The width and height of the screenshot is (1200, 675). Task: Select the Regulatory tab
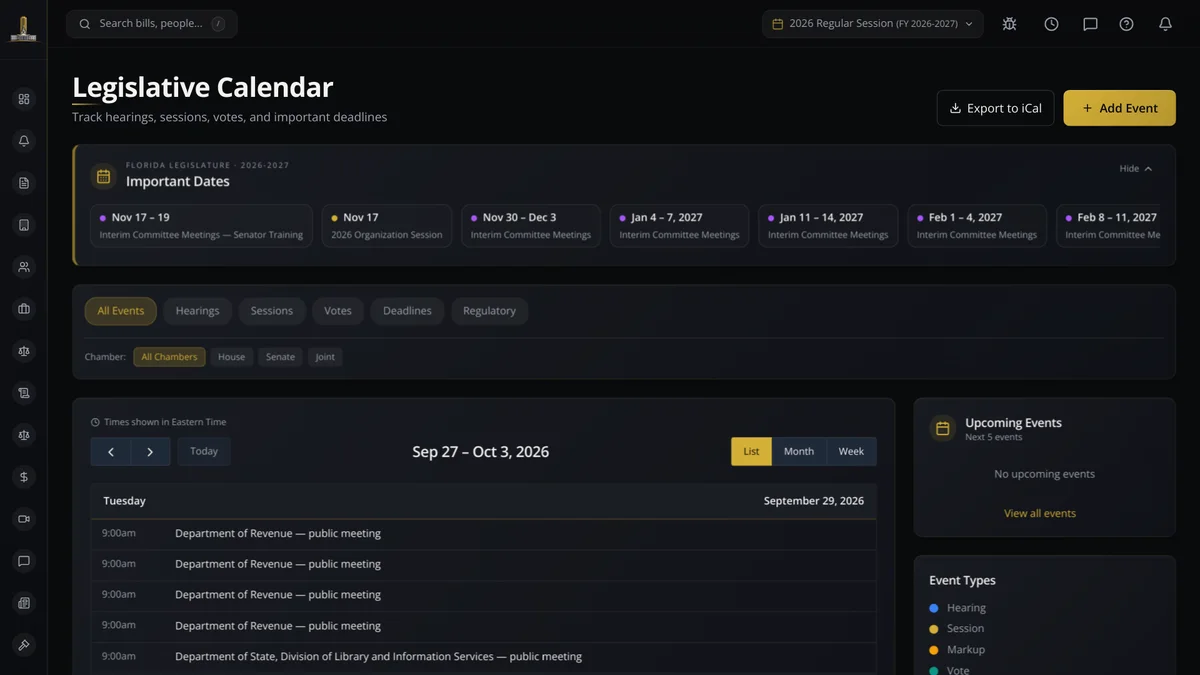pos(489,311)
